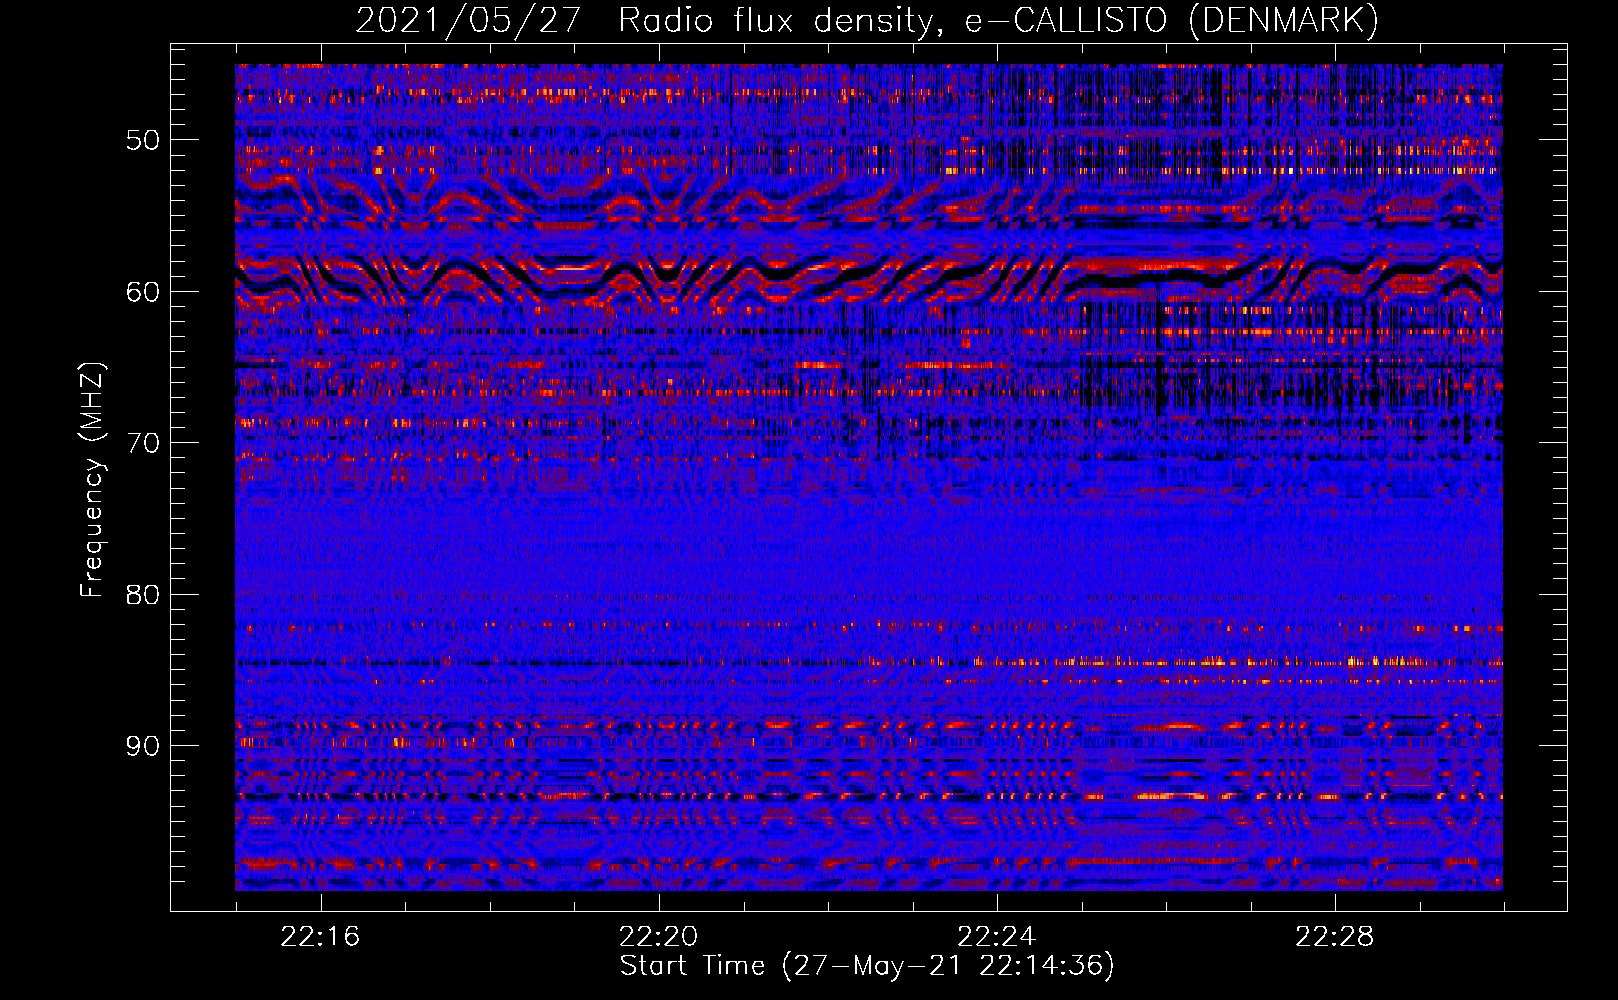
Task: Select the 'Frequency (MHZ)' y-axis label
Action: point(92,480)
